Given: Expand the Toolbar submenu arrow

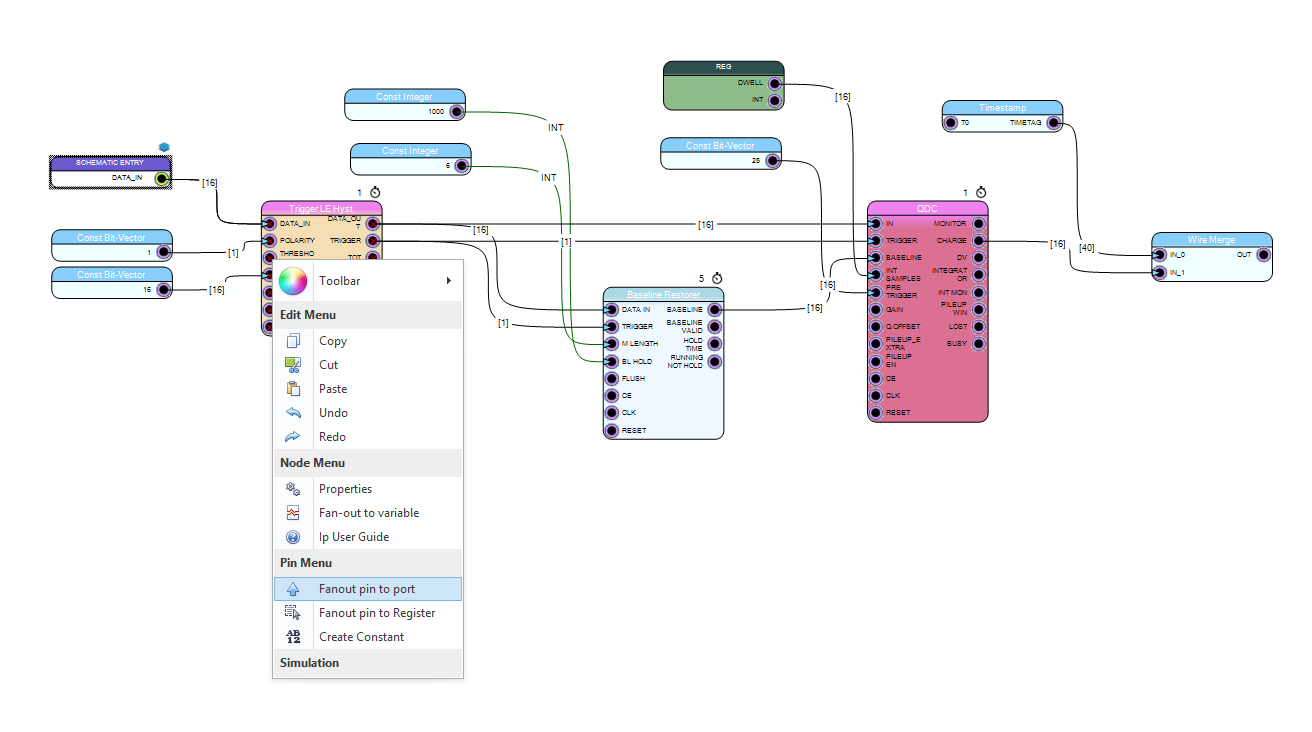Looking at the screenshot, I should coord(449,281).
